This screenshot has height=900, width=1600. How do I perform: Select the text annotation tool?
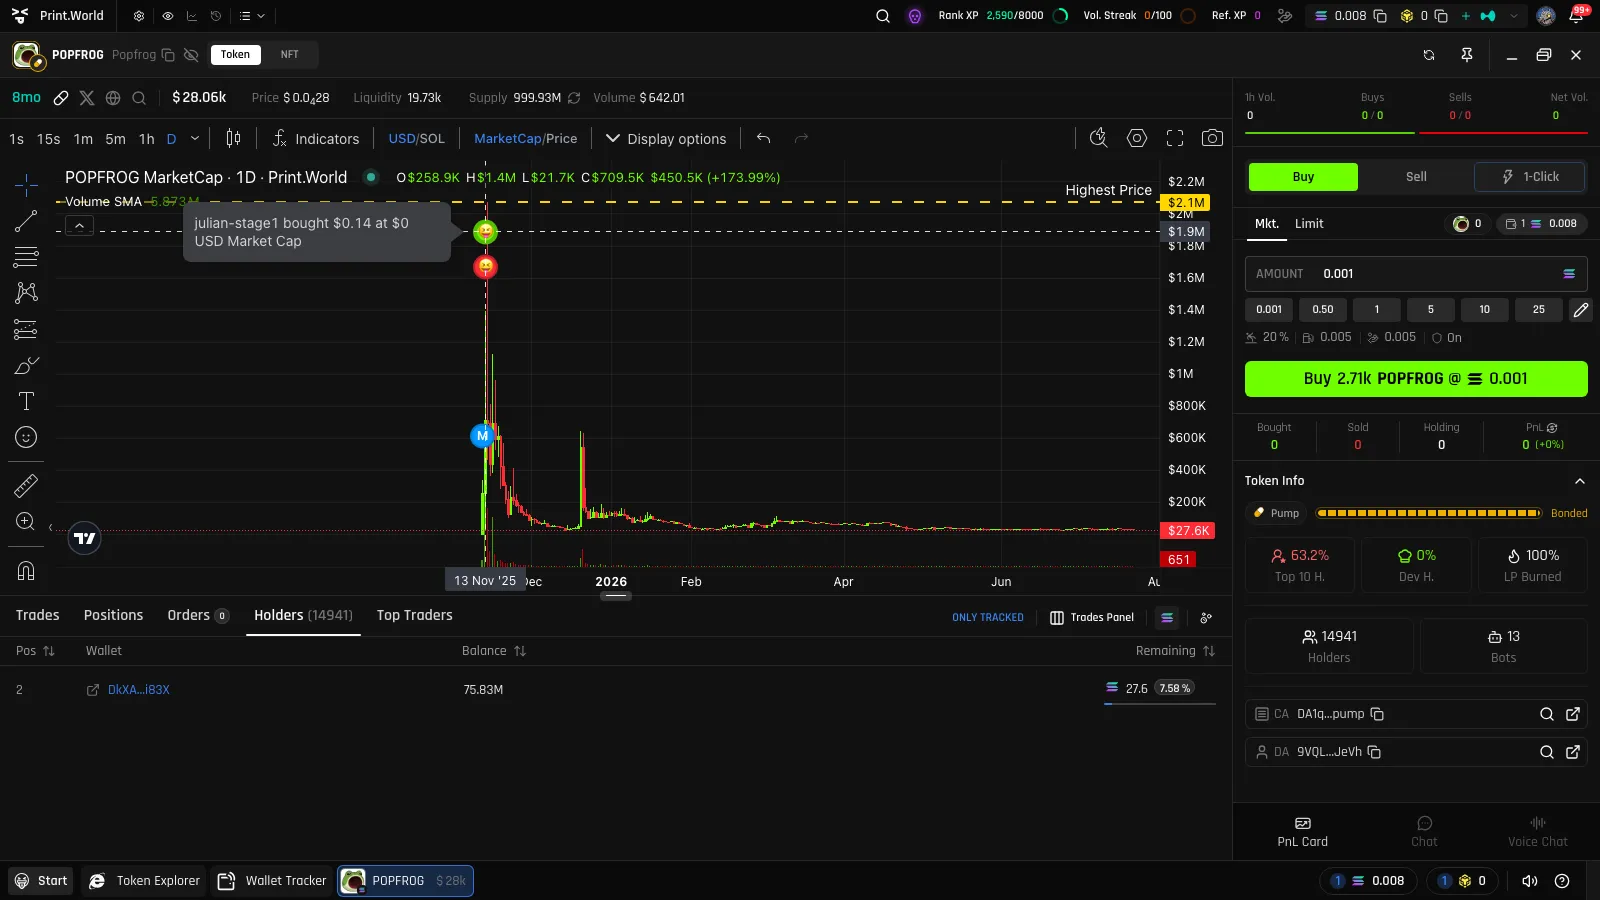pos(26,401)
